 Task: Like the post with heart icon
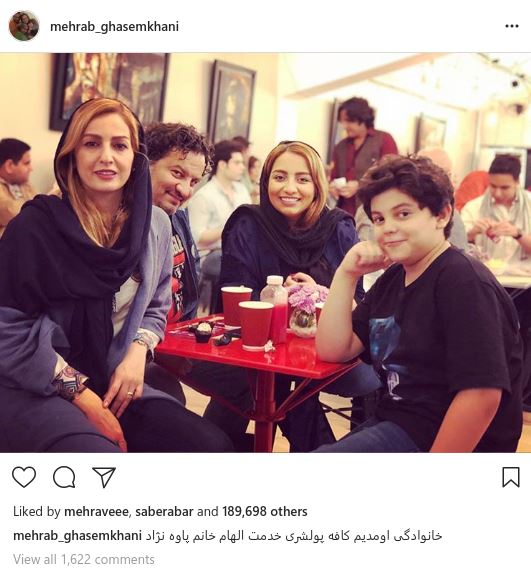pos(24,477)
